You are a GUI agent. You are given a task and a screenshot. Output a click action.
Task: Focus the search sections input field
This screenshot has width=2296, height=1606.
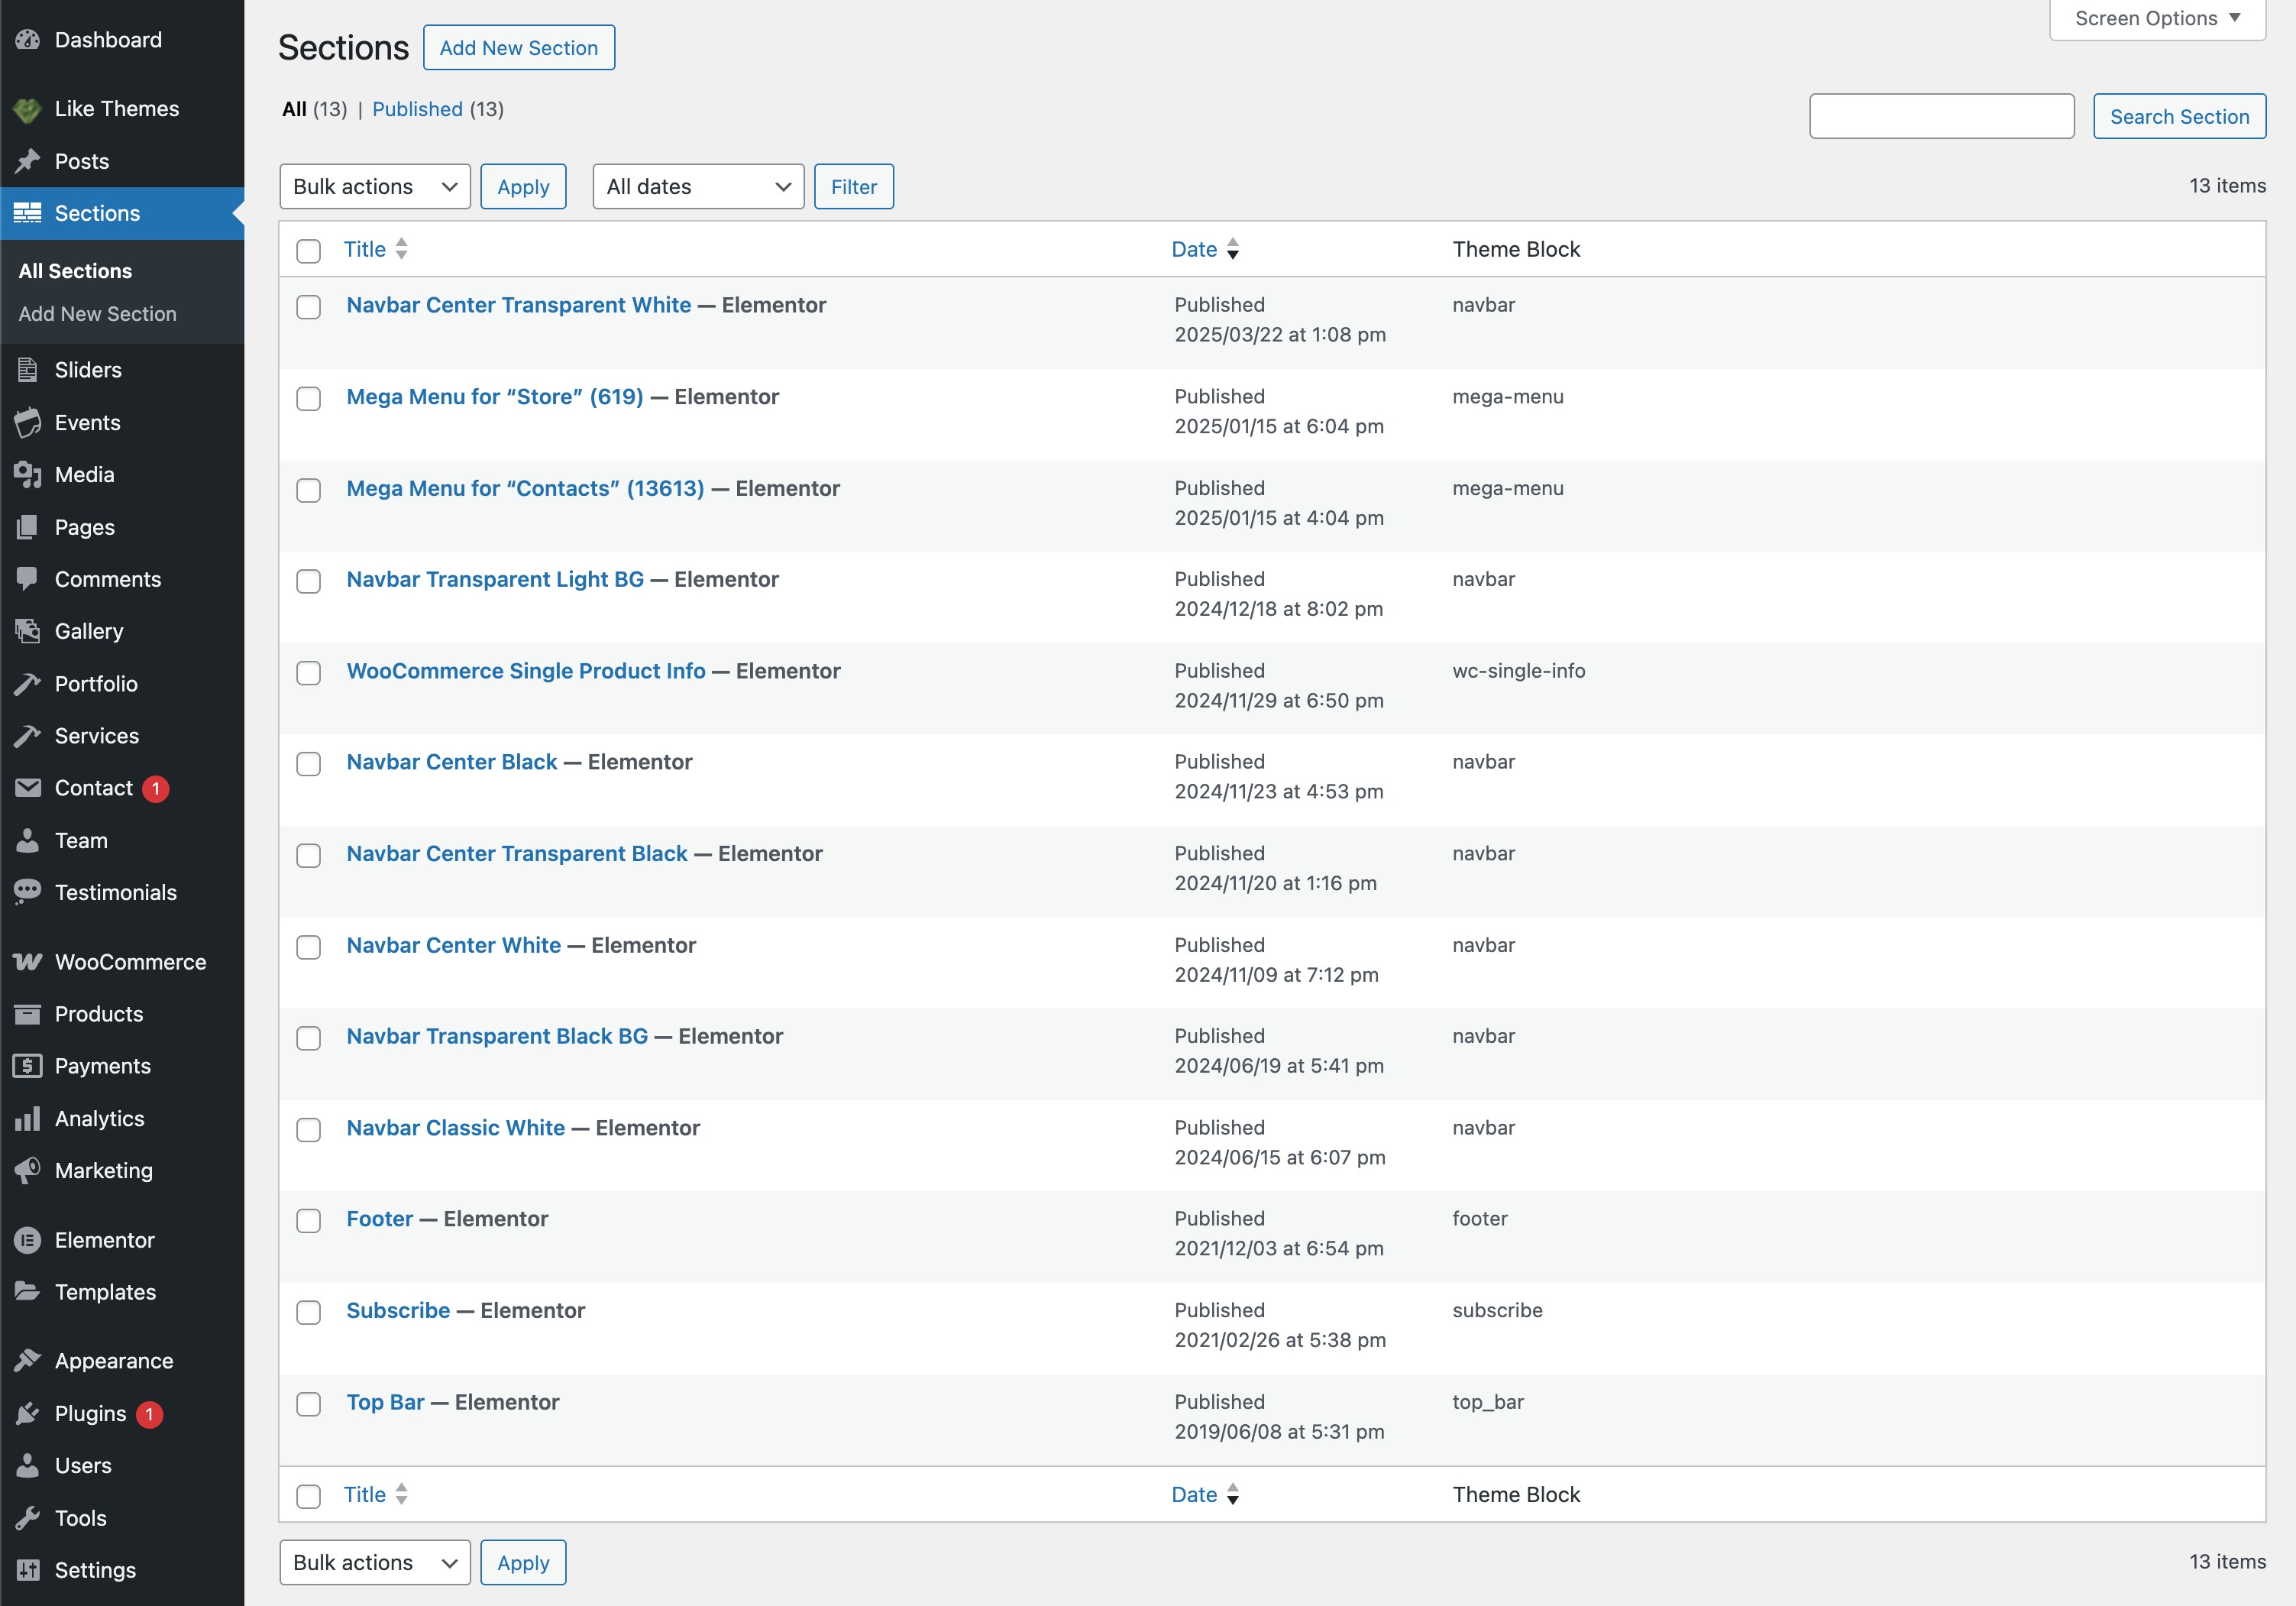pos(1941,117)
